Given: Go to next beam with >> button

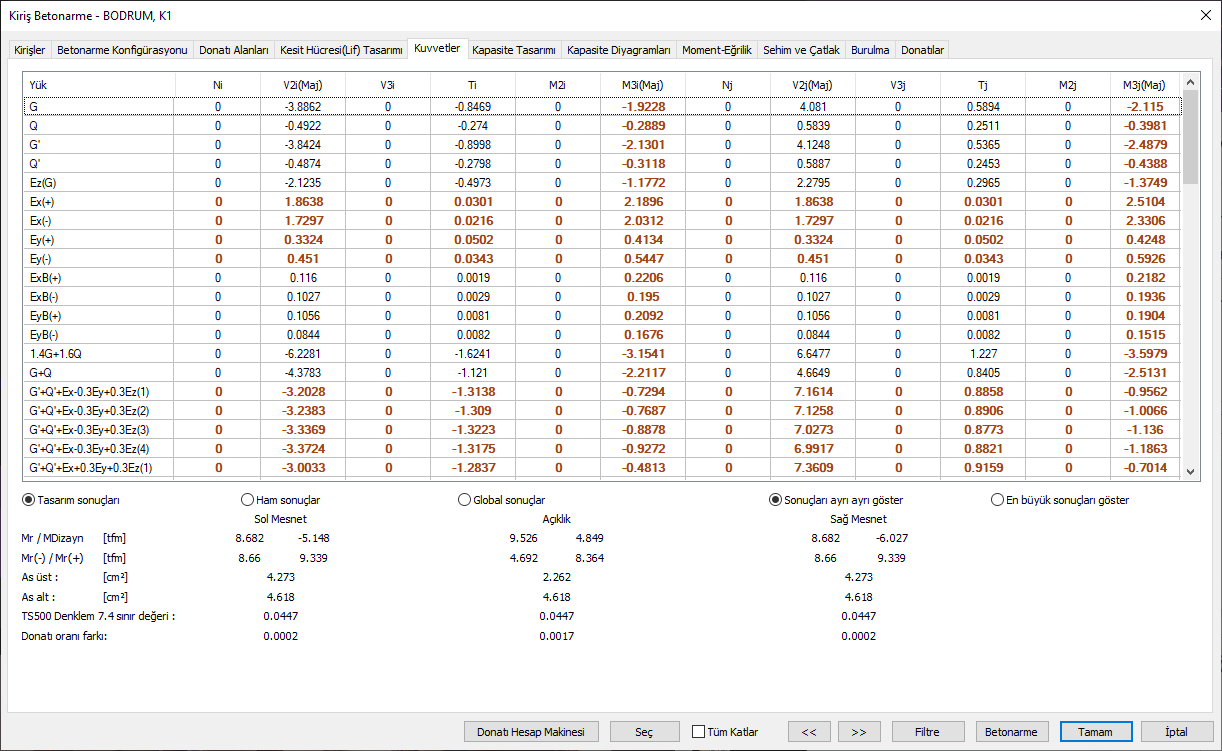Looking at the screenshot, I should (859, 732).
